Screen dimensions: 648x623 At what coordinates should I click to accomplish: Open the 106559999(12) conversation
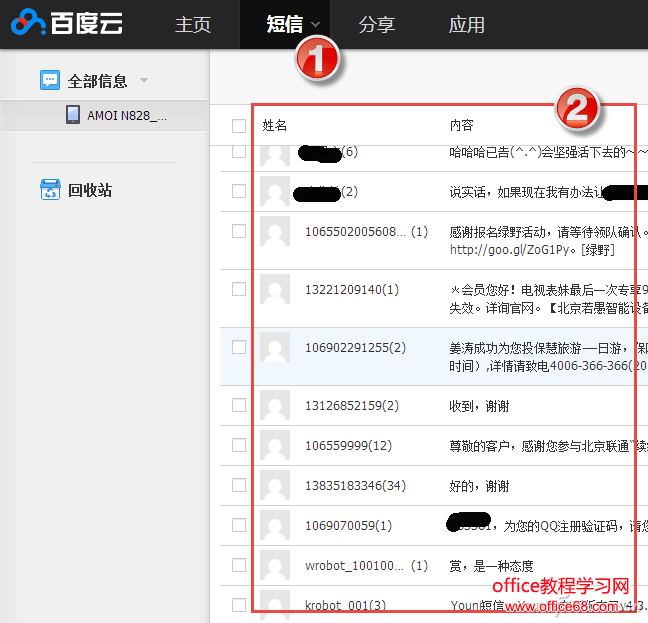coord(348,446)
